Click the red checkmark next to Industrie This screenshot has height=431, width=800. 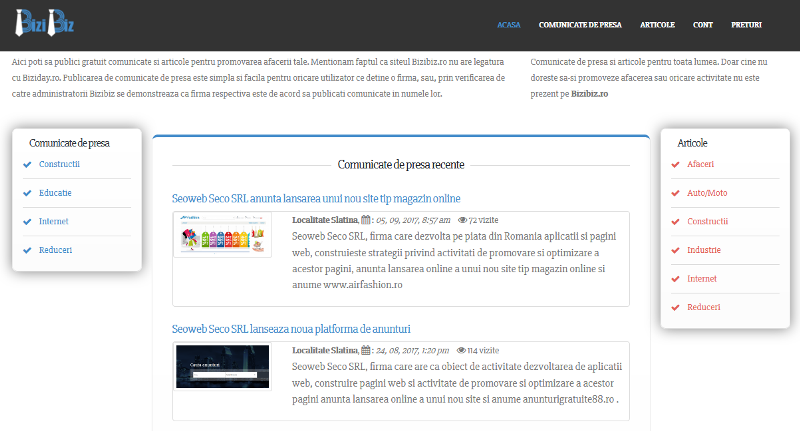click(x=676, y=250)
